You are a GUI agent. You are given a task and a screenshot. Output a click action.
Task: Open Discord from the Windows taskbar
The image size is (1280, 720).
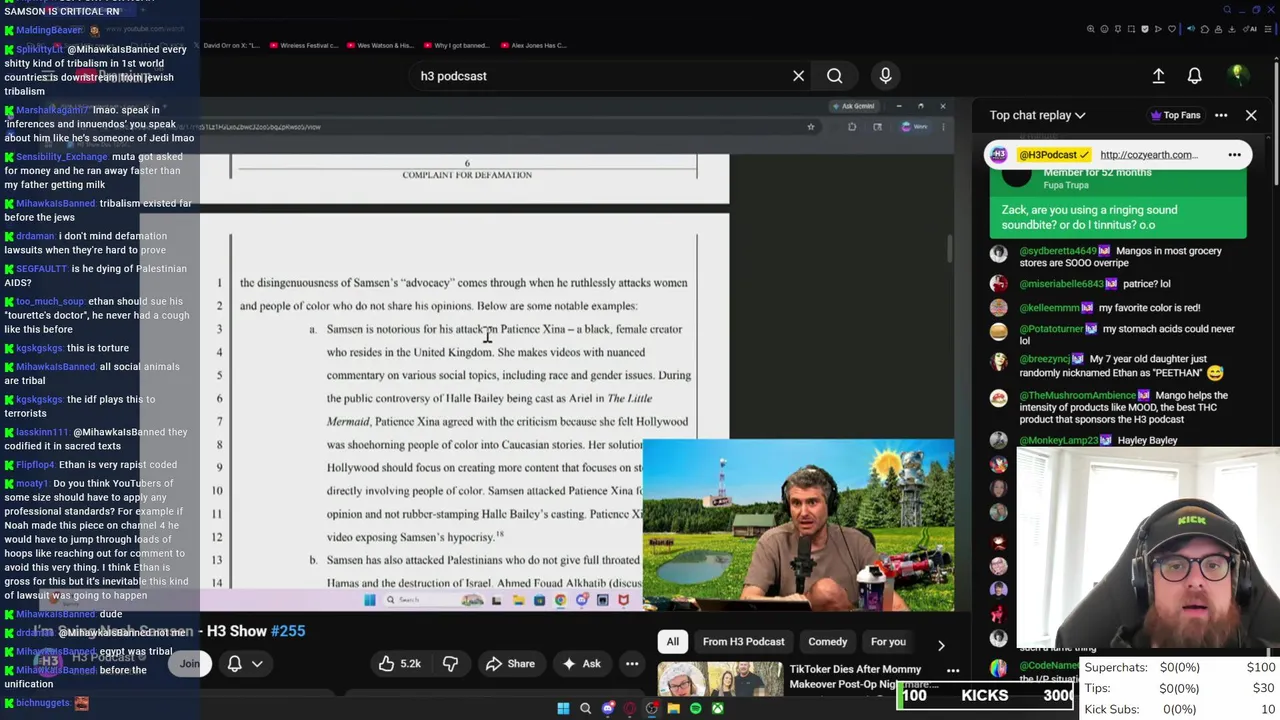[x=608, y=709]
